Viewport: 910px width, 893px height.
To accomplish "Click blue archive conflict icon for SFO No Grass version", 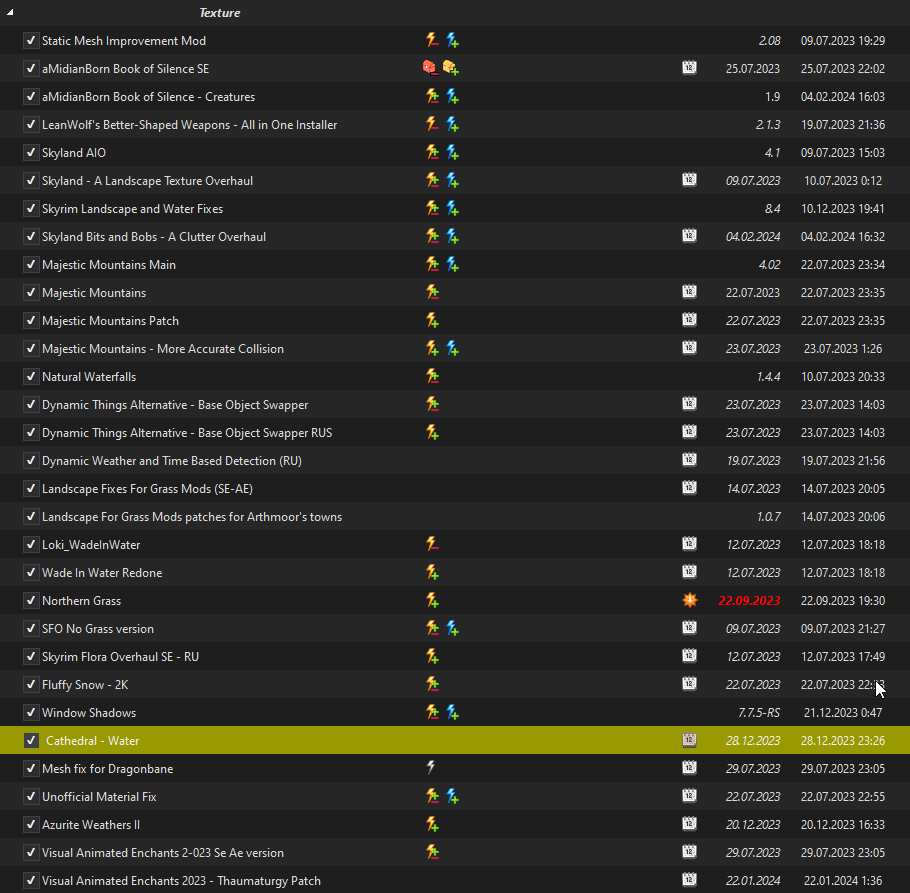I will [453, 628].
